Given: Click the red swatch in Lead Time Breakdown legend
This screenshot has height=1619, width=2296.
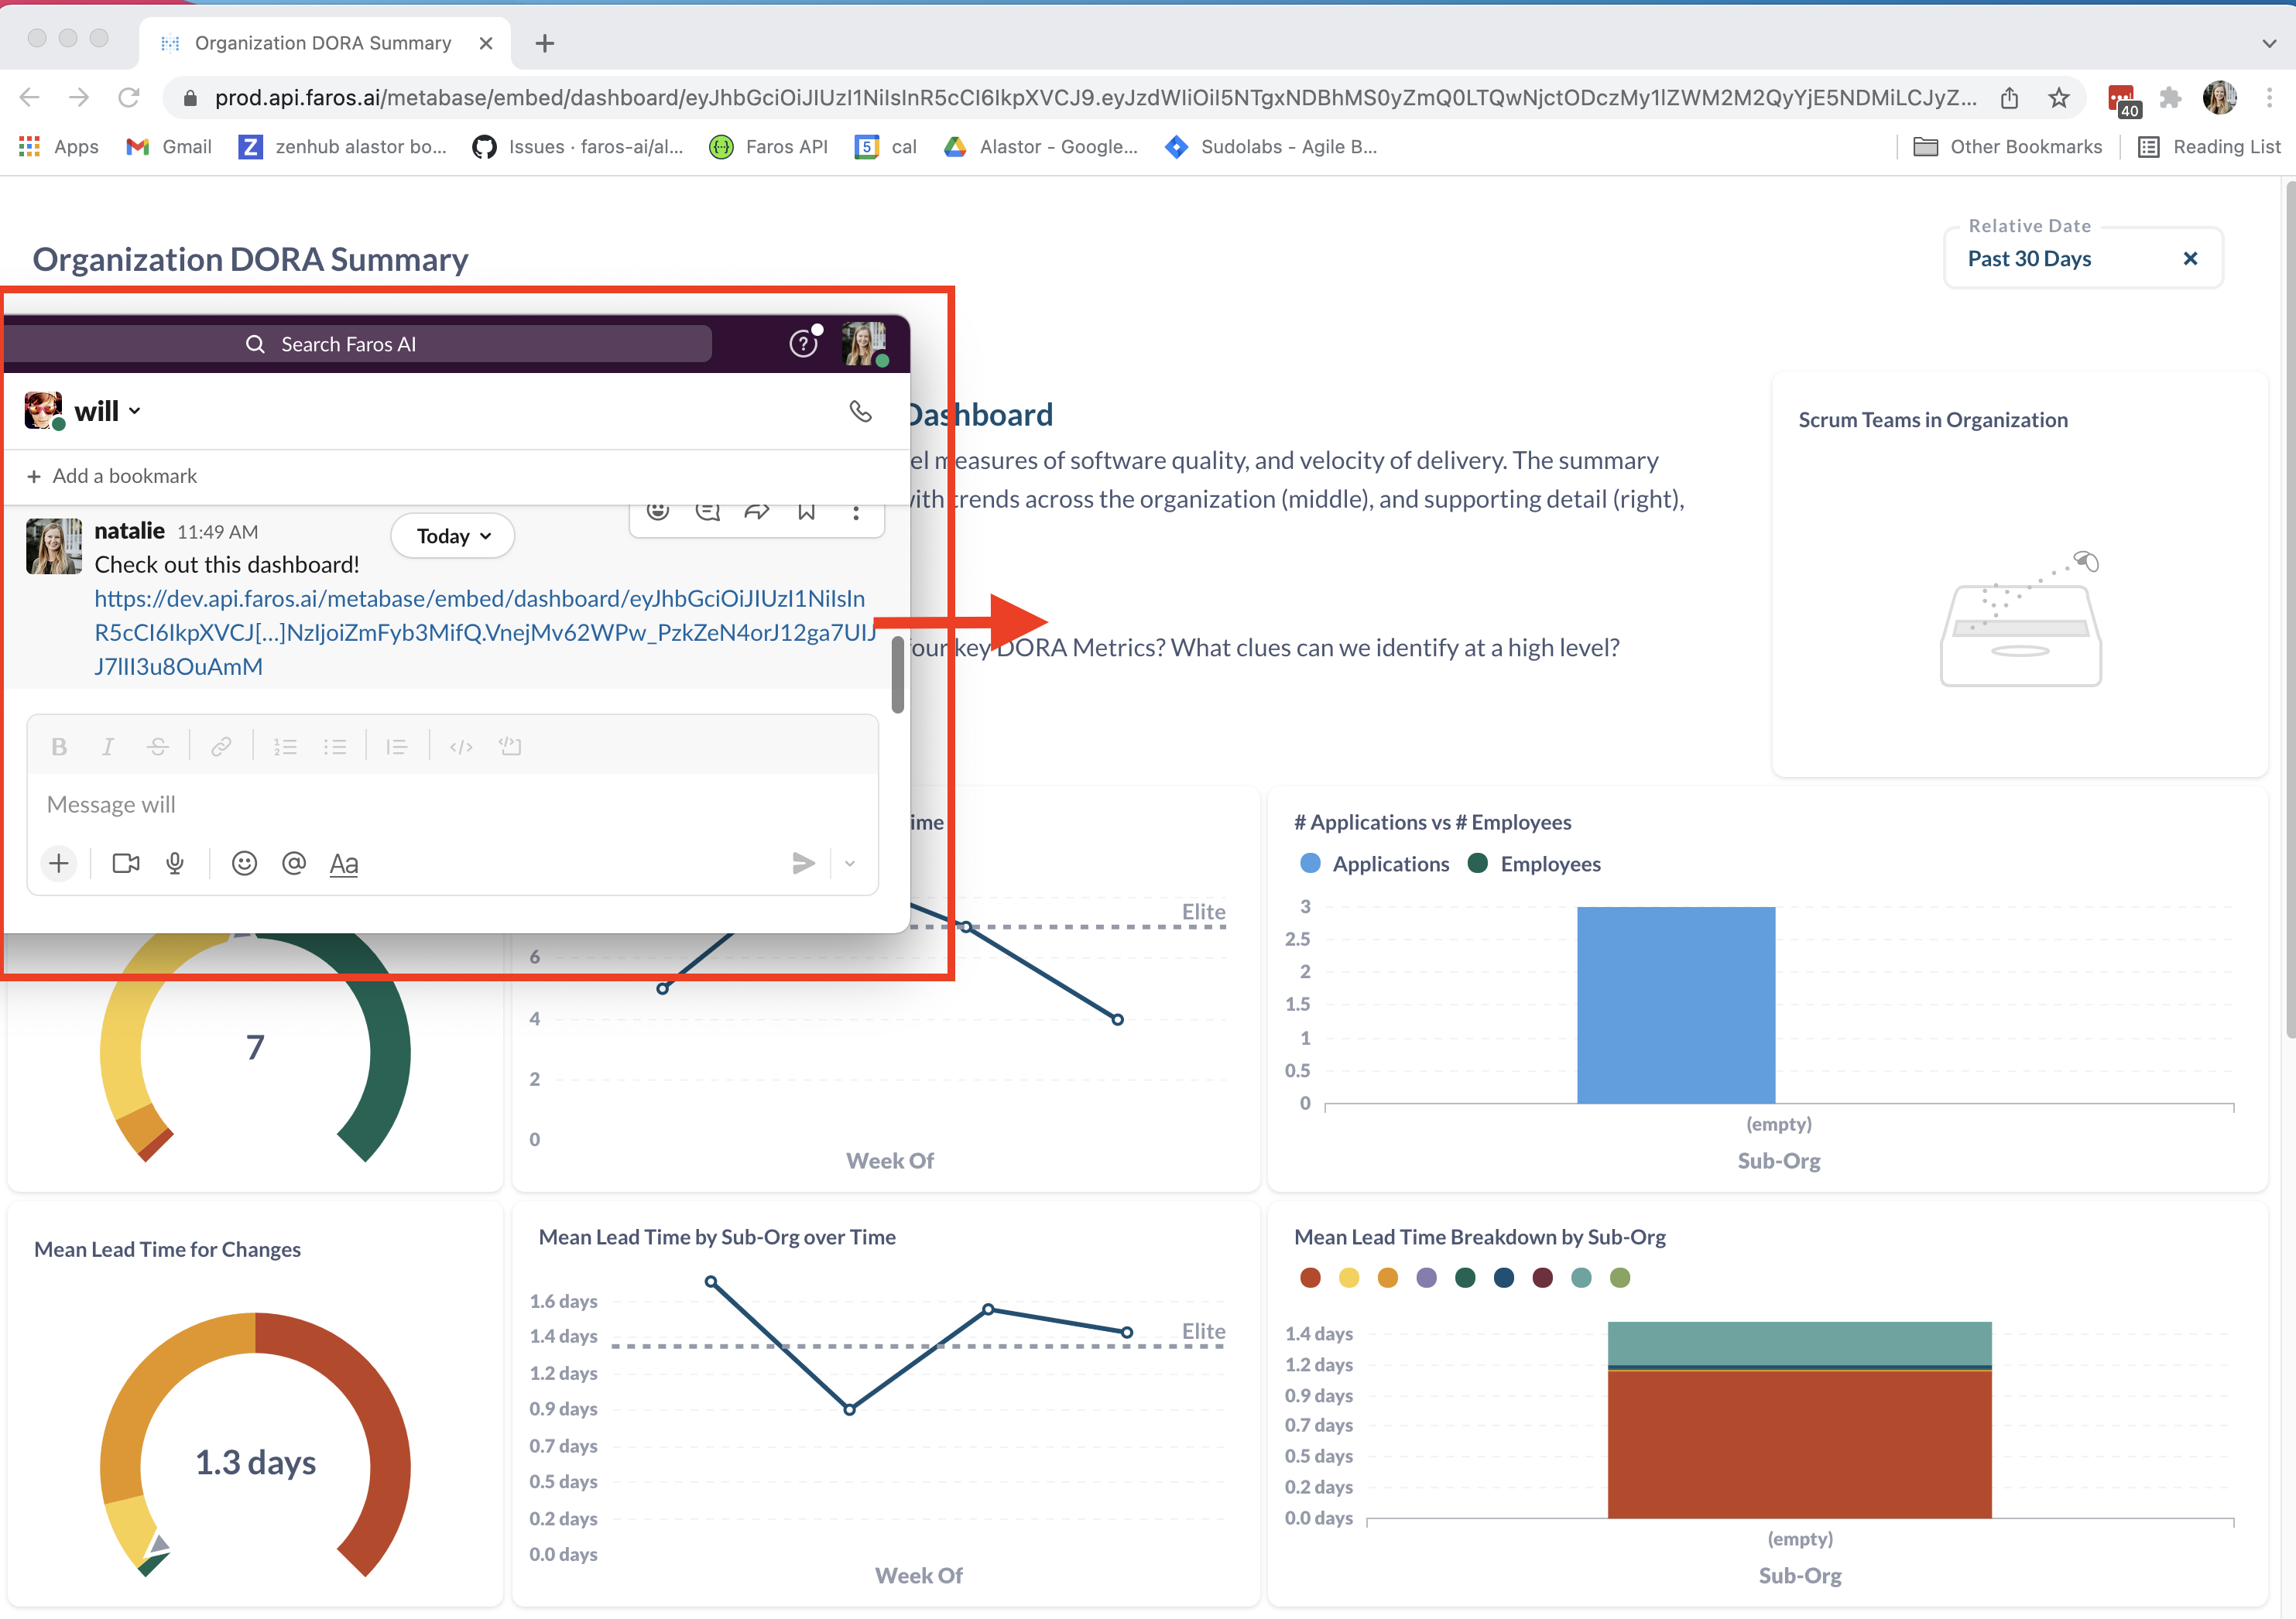Looking at the screenshot, I should click(1310, 1277).
